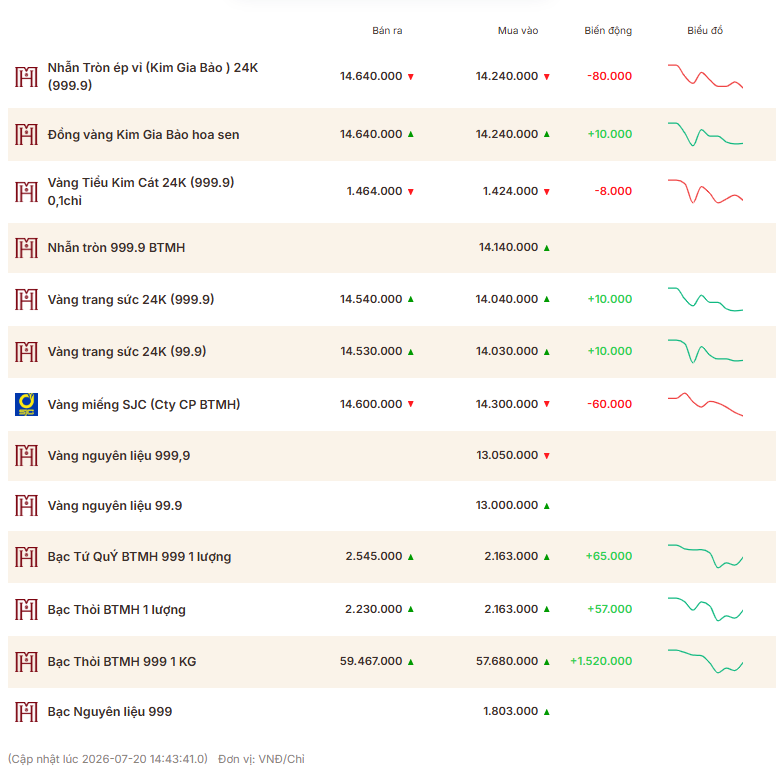Screen dimensions: 780x773
Task: Click the BTMH logo beside Nhẫn tròn 999.9 BTMH
Action: (26, 248)
